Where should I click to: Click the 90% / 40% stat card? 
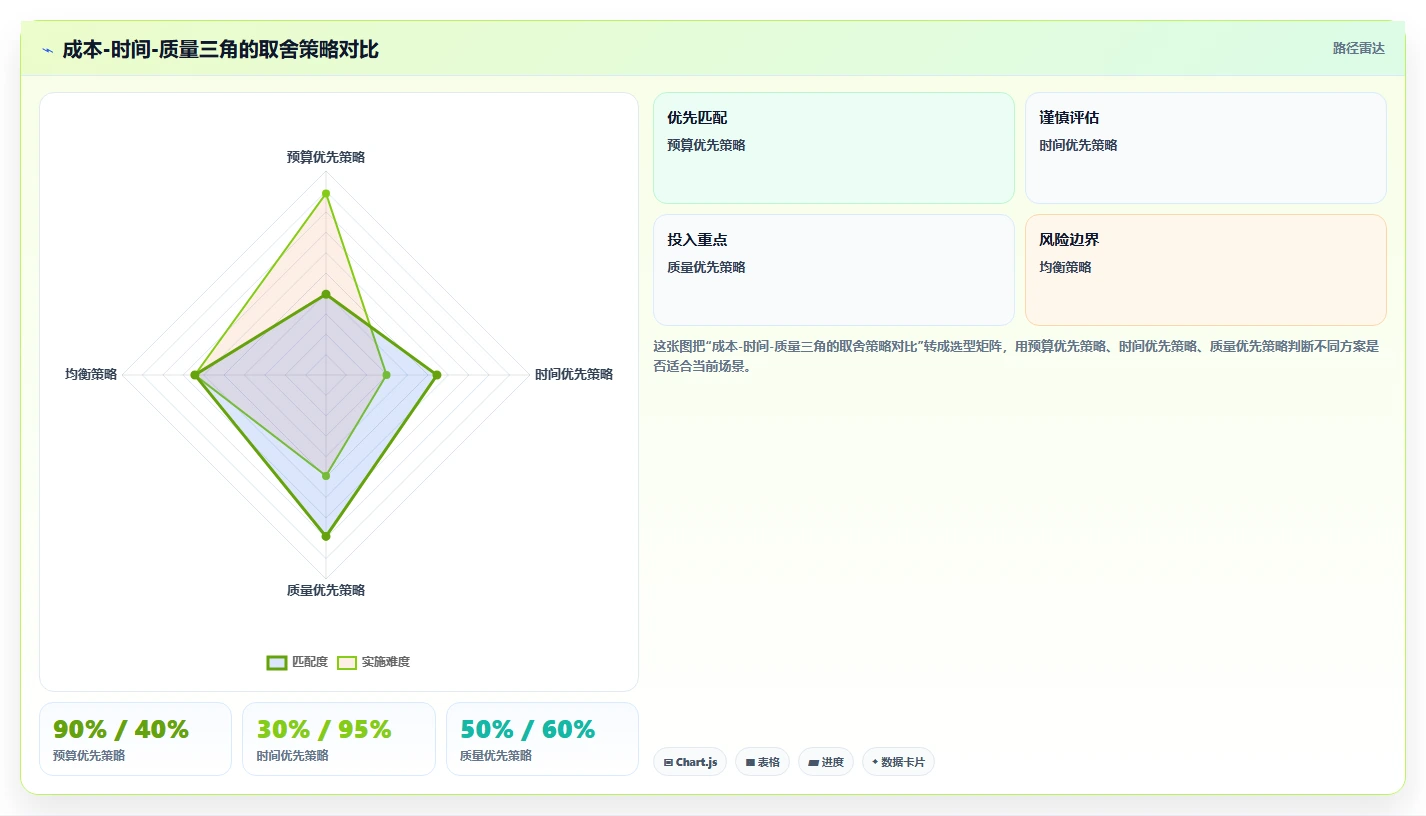click(135, 739)
